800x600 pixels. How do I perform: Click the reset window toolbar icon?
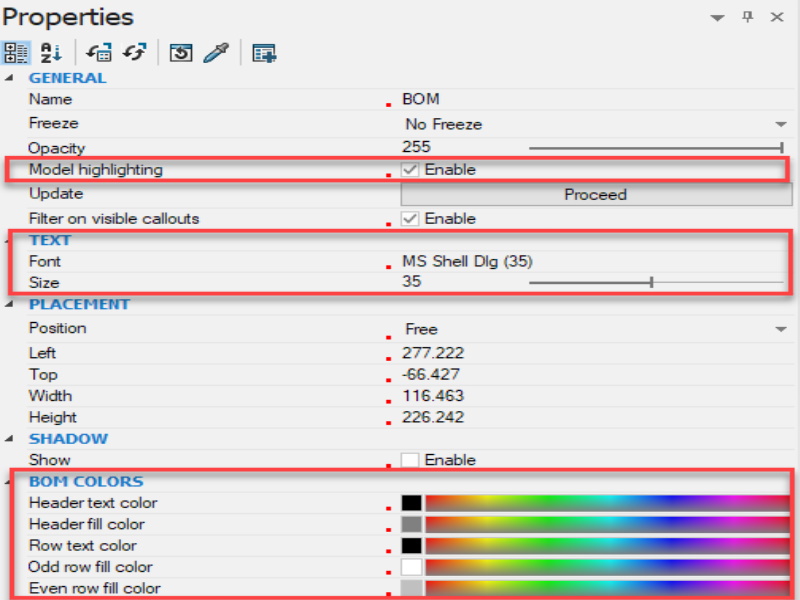point(181,52)
